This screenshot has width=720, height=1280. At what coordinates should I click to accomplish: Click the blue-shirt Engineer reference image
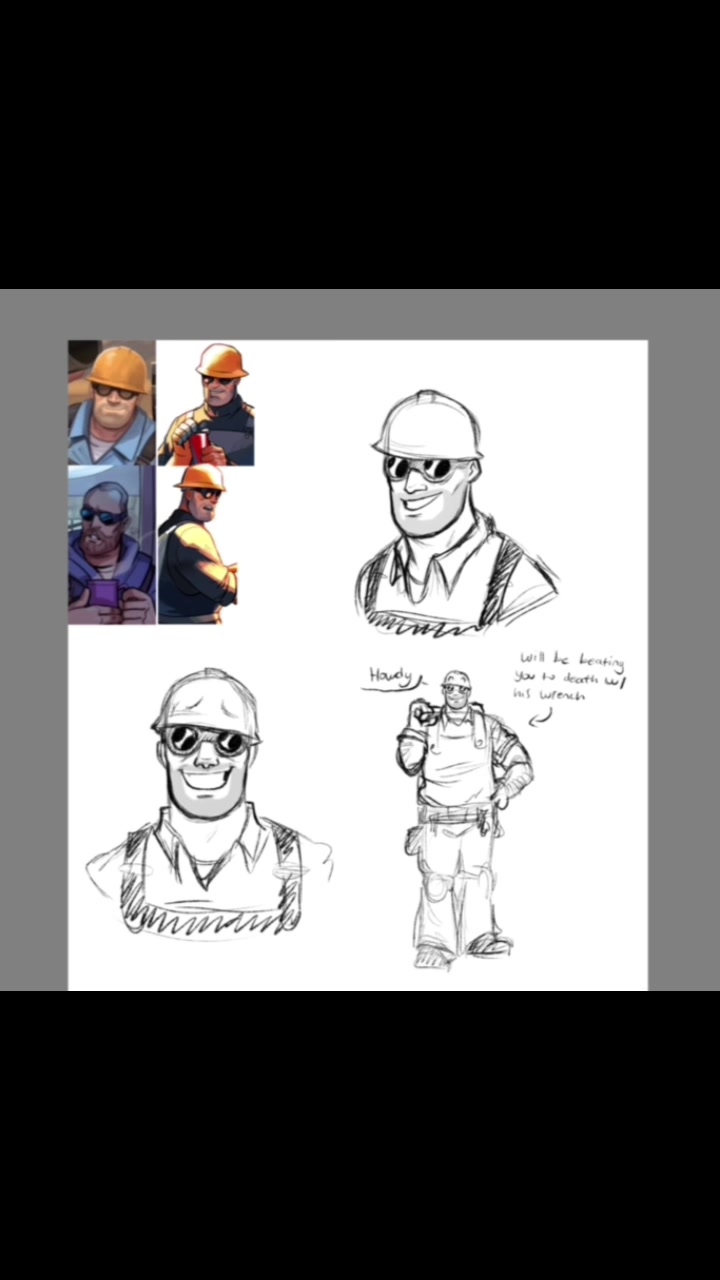point(112,403)
